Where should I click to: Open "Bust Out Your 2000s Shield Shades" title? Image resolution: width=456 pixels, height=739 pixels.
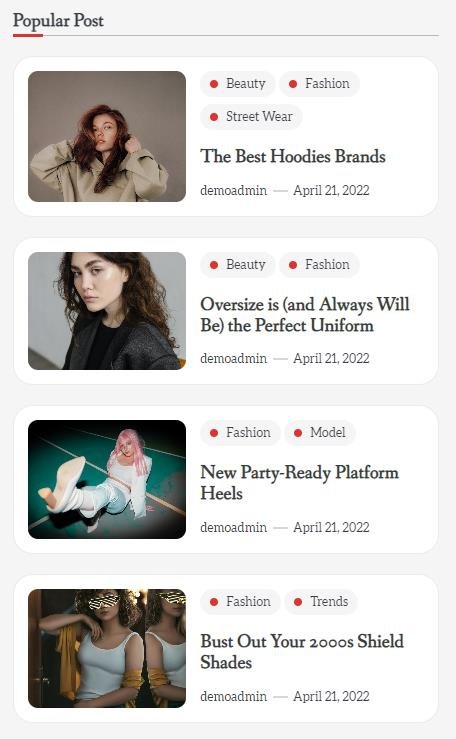302,652
